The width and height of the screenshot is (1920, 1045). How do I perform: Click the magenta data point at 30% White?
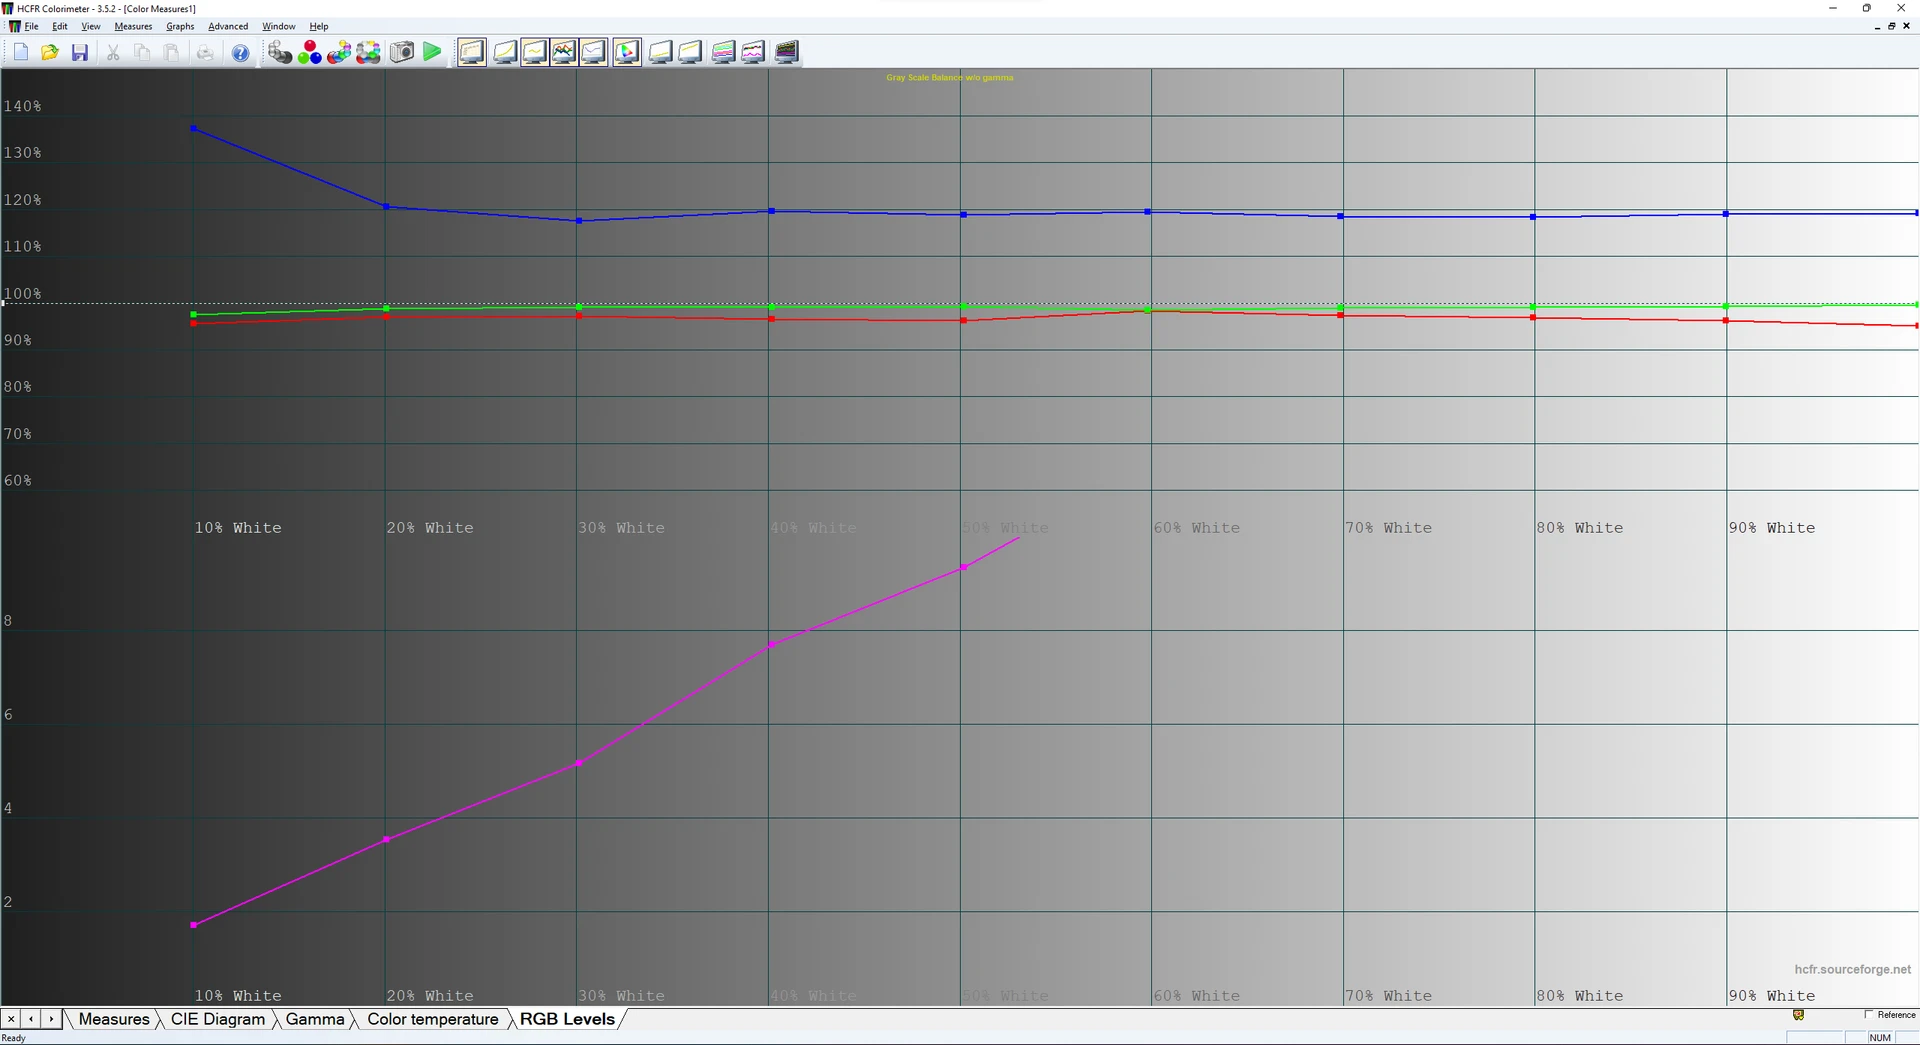click(579, 763)
